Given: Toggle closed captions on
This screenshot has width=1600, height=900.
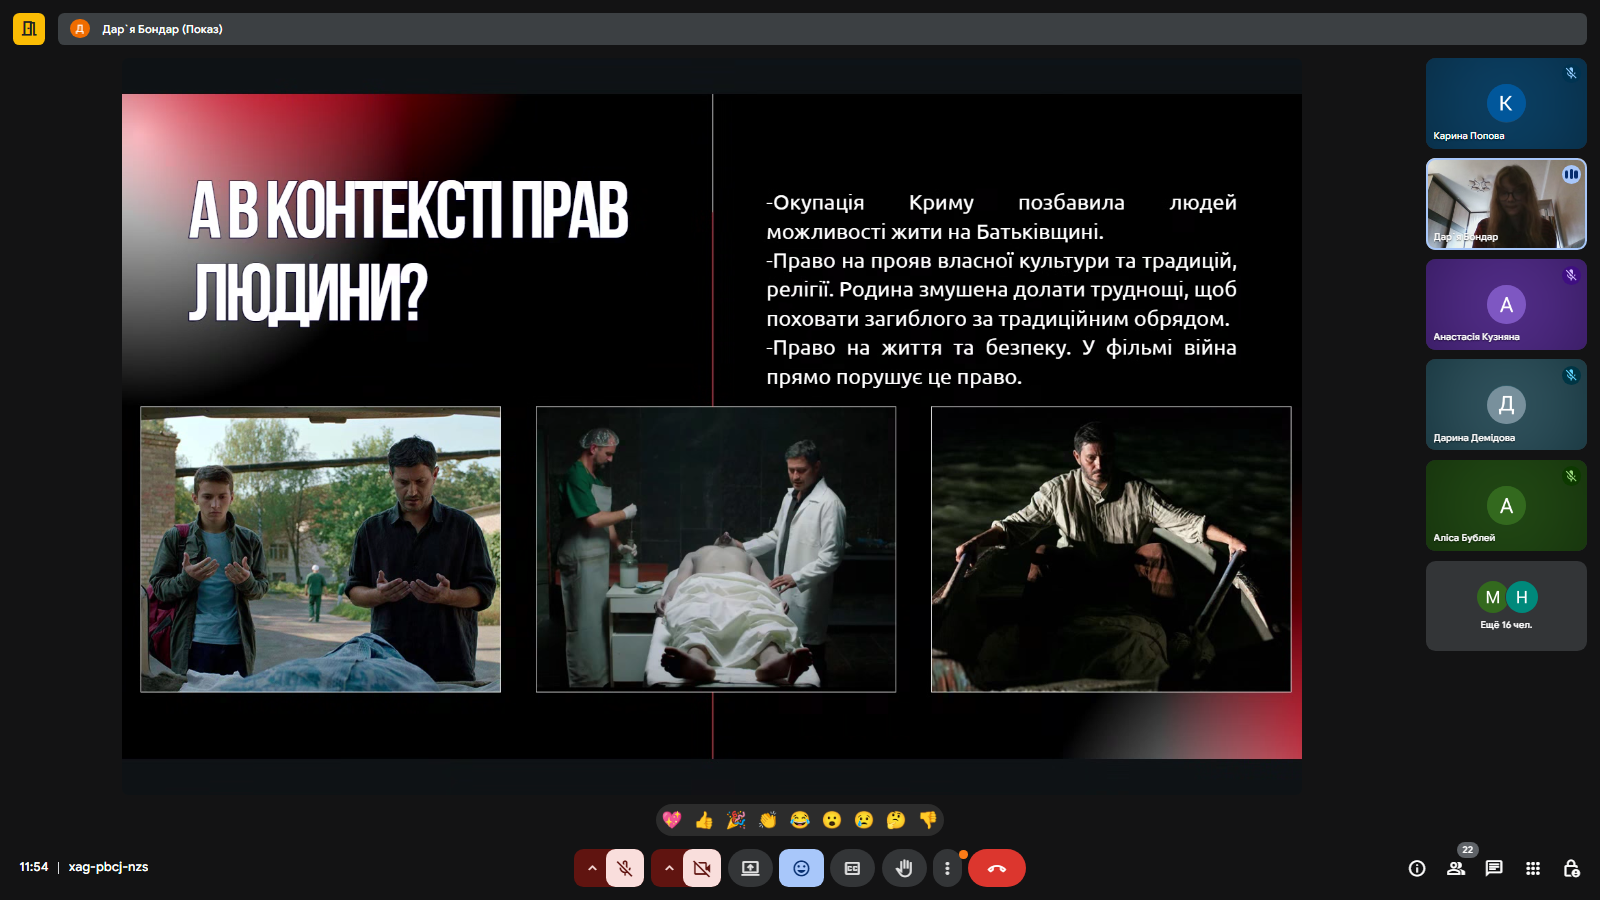Looking at the screenshot, I should (852, 868).
